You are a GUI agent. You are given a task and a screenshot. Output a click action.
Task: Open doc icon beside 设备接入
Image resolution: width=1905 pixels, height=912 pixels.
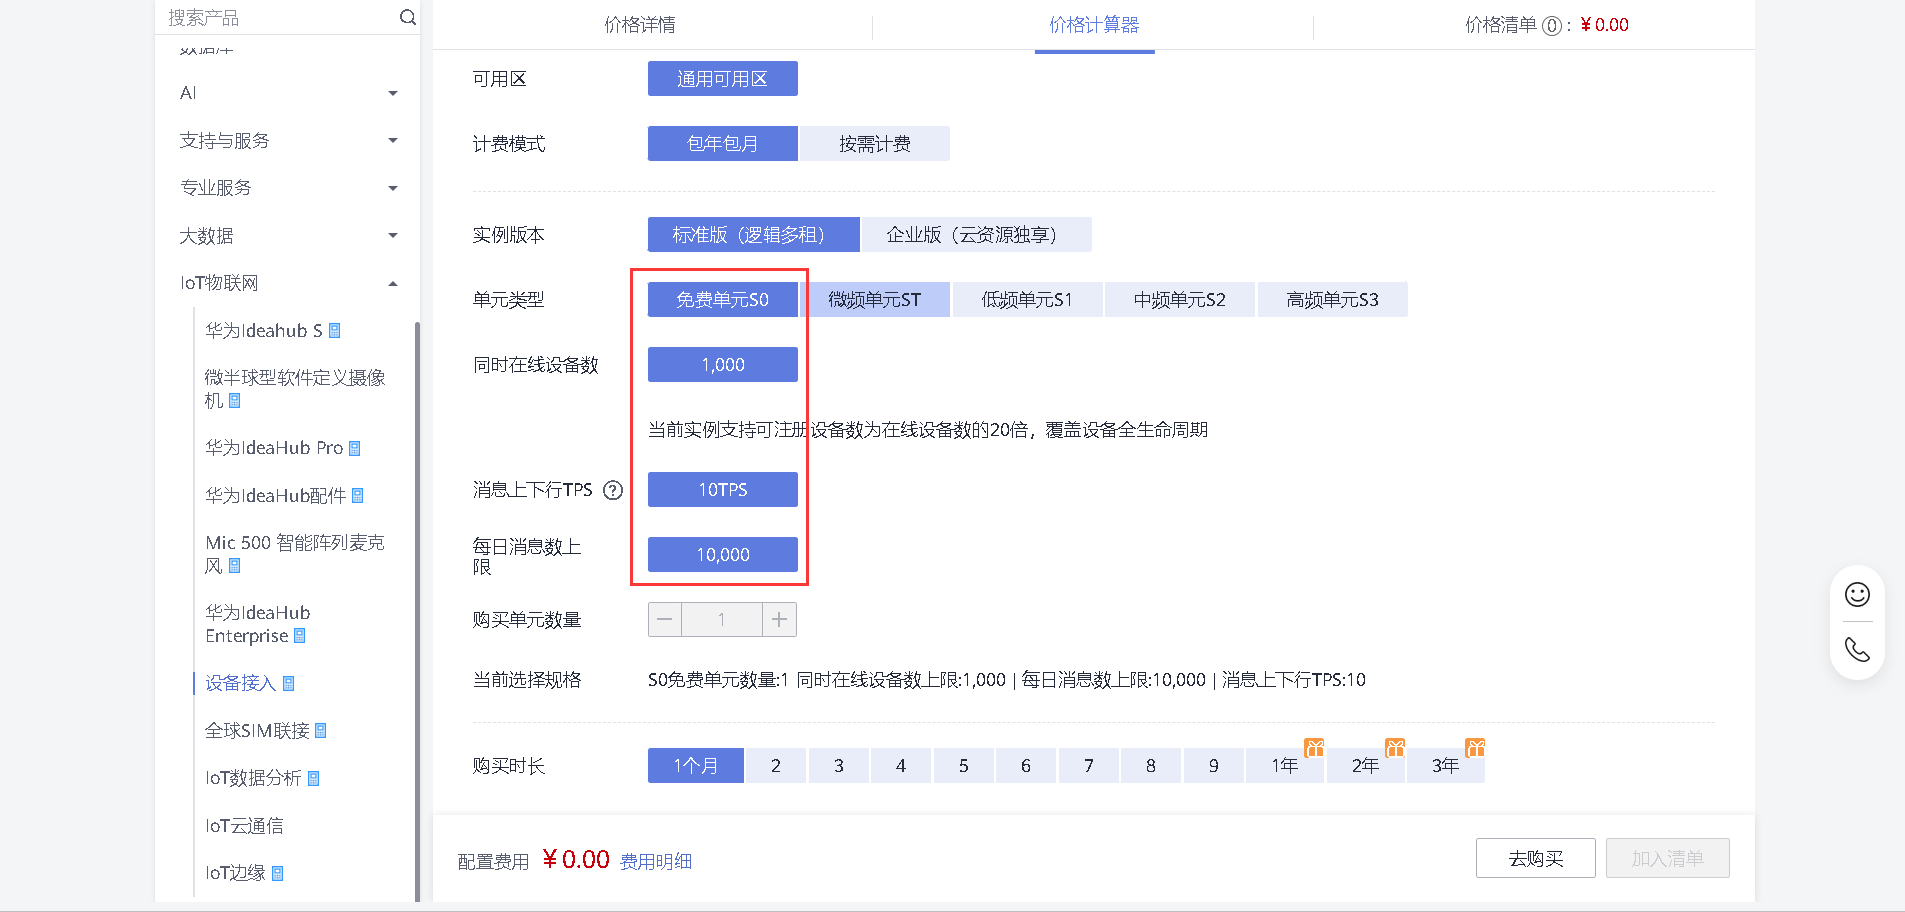coord(289,684)
